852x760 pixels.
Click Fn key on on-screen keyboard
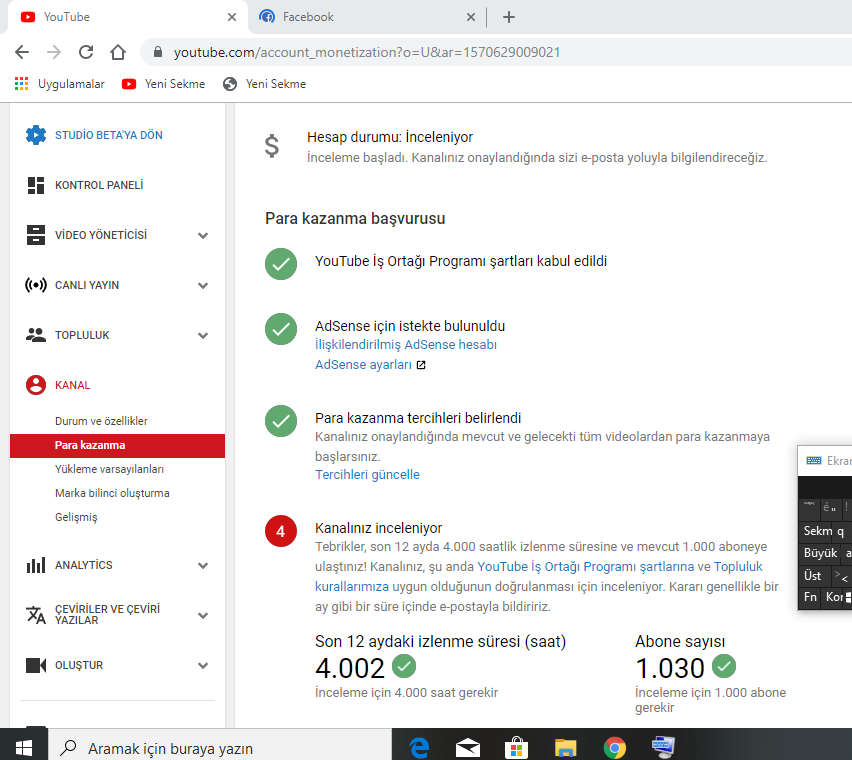(x=810, y=597)
